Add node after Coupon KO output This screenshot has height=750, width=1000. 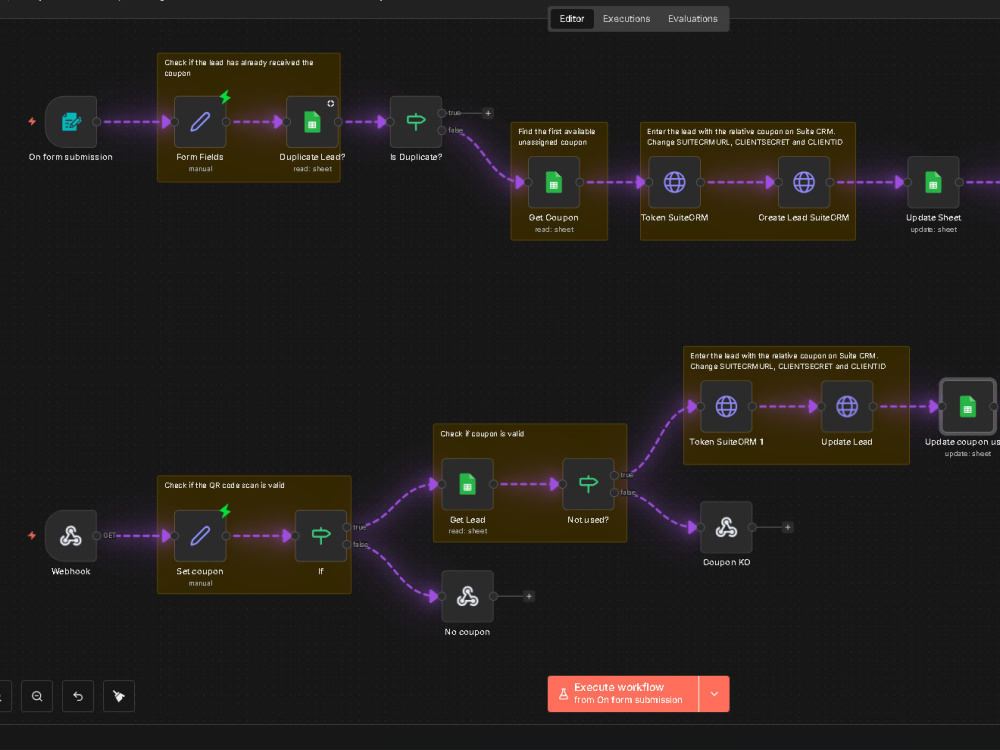788,527
